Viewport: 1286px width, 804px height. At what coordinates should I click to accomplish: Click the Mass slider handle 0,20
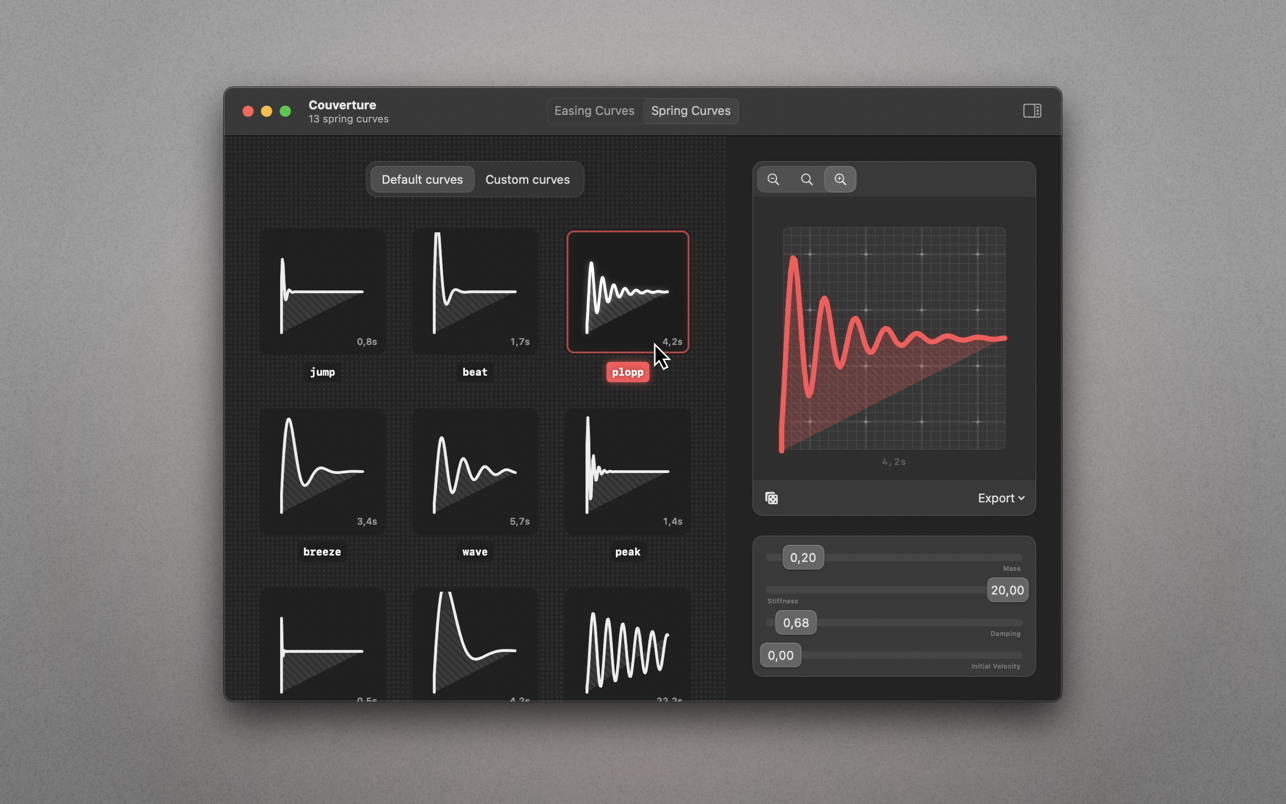pyautogui.click(x=803, y=557)
